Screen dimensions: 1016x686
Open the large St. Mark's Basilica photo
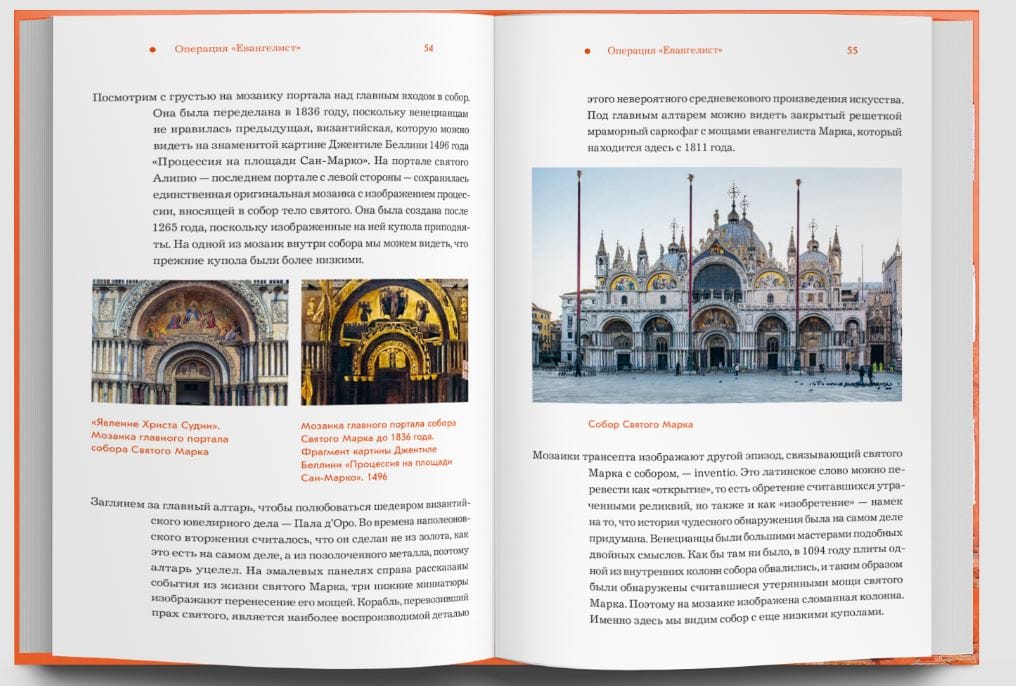point(716,285)
